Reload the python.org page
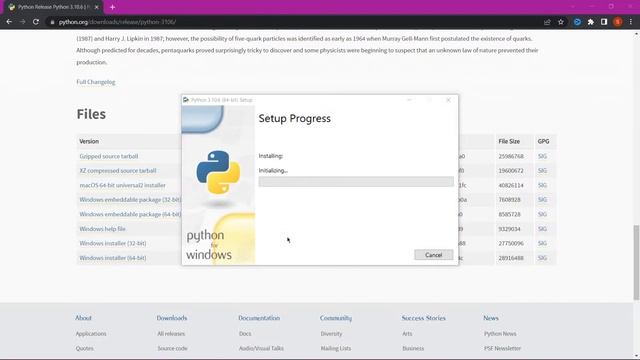Screen dimensions: 640x360 pyautogui.click(x=36, y=22)
